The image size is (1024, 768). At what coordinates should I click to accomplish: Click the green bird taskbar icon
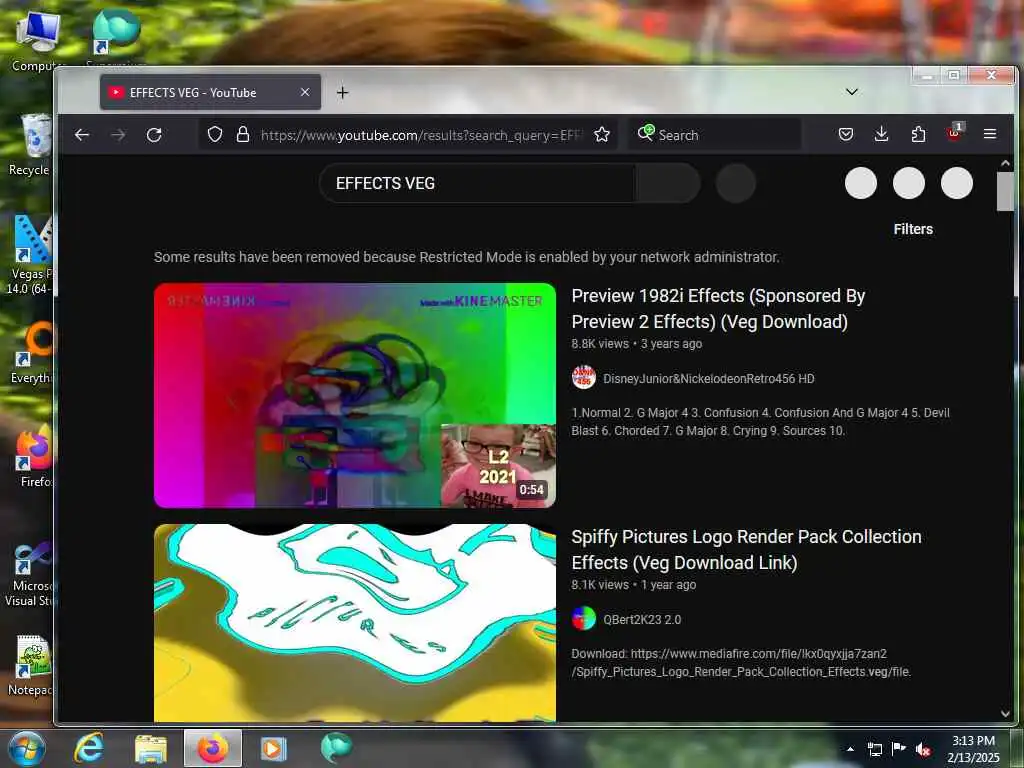pos(336,748)
